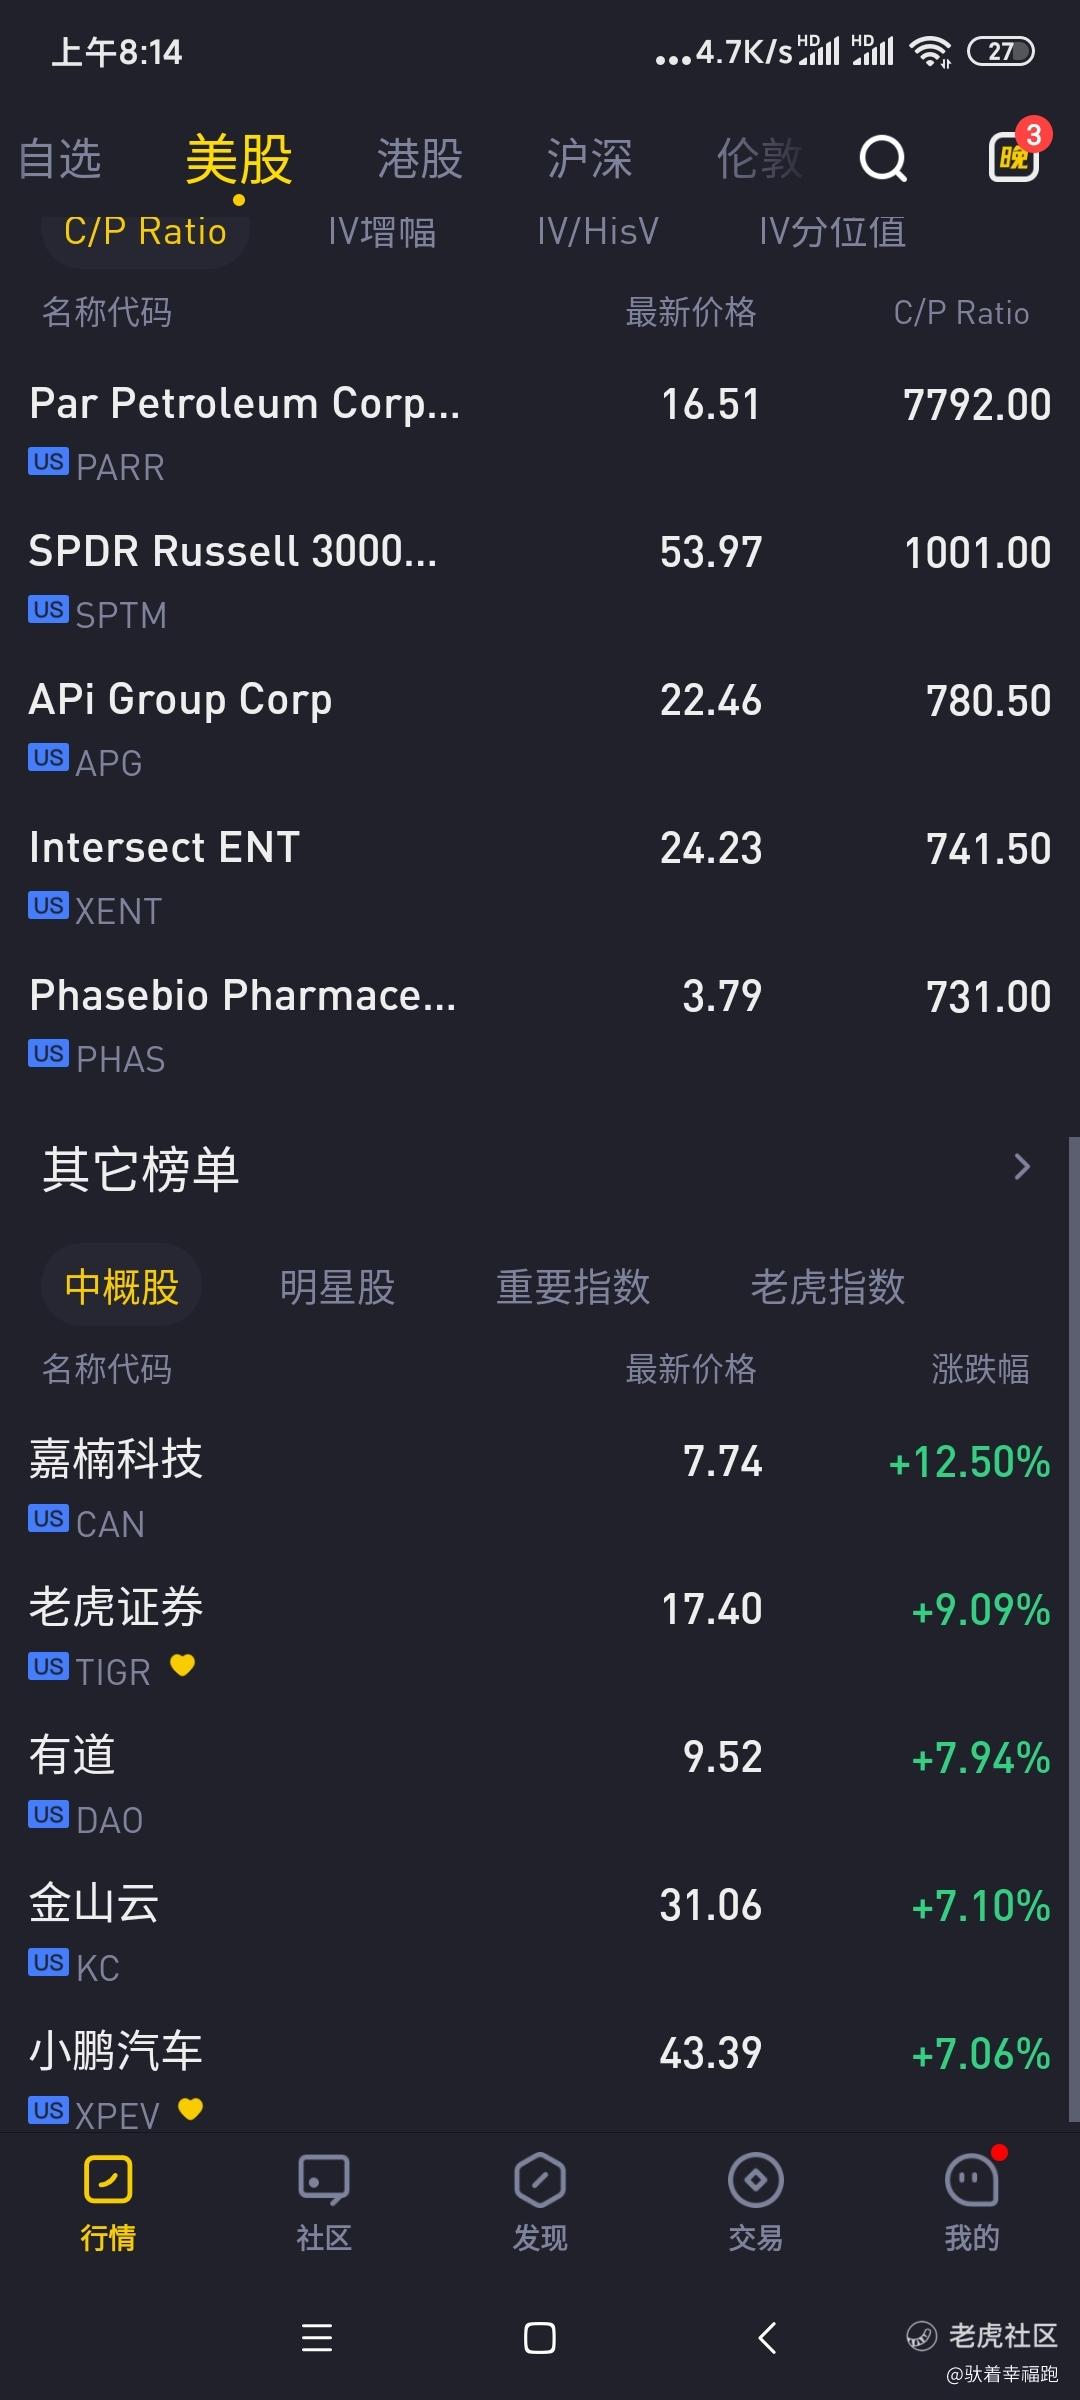Open the calendar icon with badge 3
Viewport: 1080px width, 2400px height.
click(1015, 156)
